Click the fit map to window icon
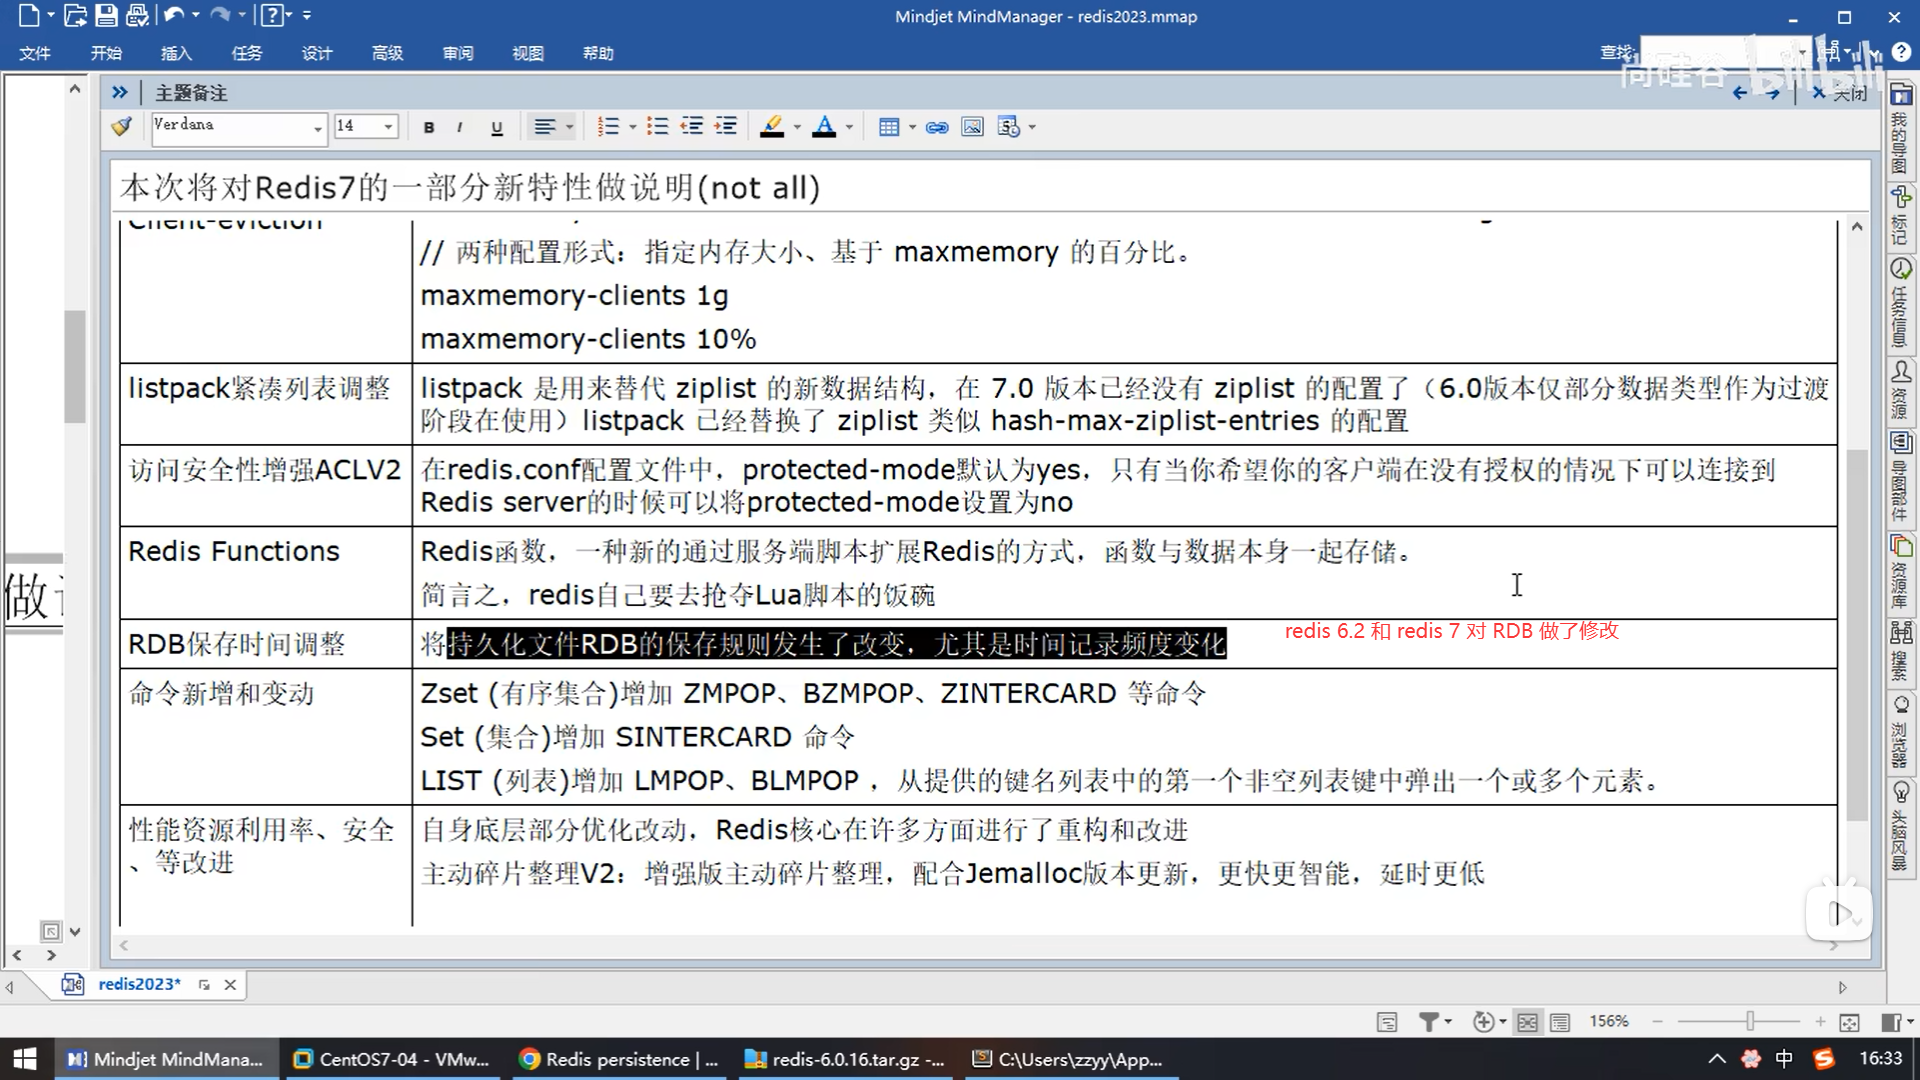This screenshot has width=1920, height=1080. (x=1849, y=1021)
